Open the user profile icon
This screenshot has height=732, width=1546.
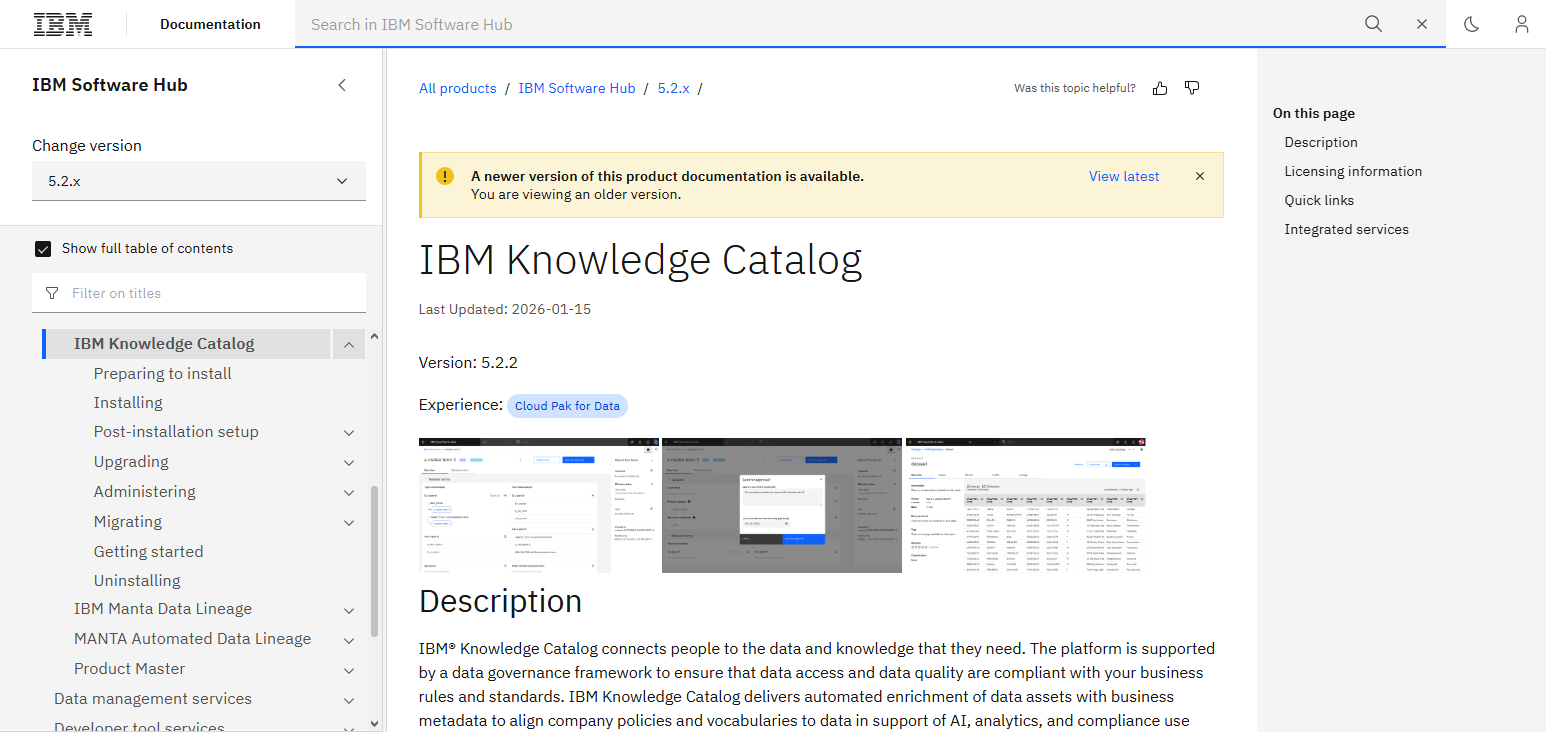pos(1521,24)
